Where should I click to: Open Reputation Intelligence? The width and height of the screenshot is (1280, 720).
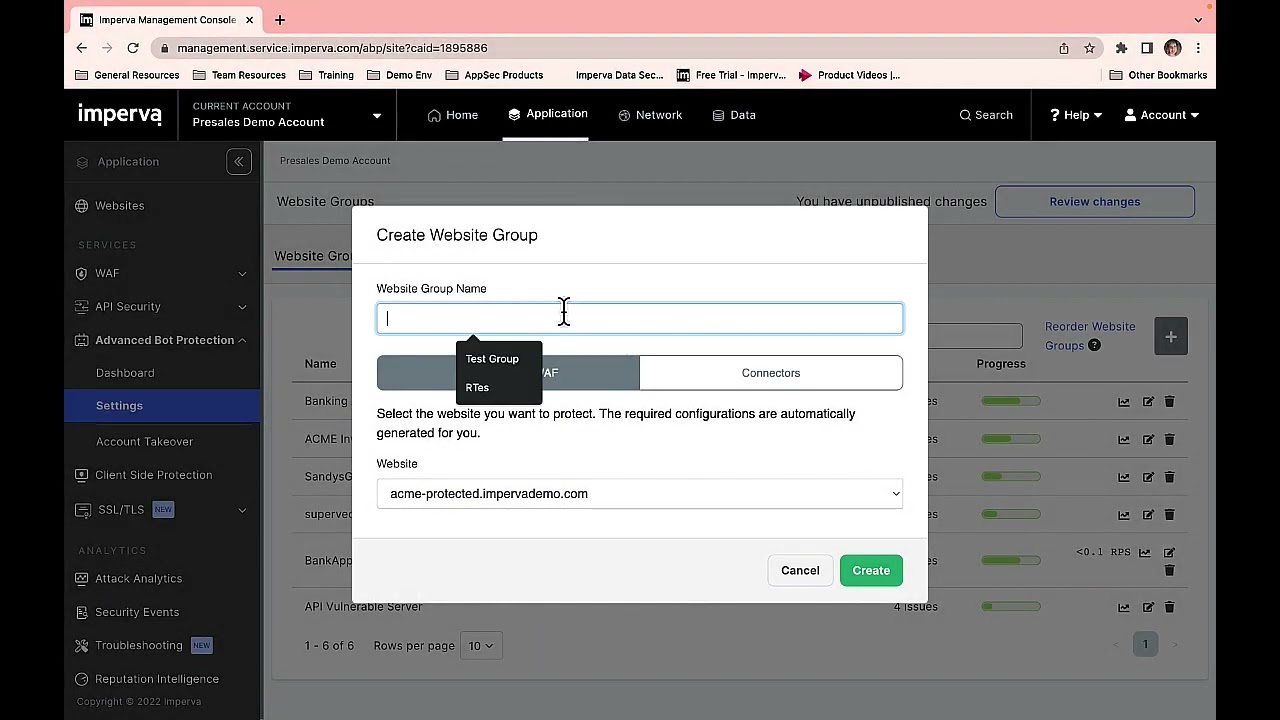point(157,679)
